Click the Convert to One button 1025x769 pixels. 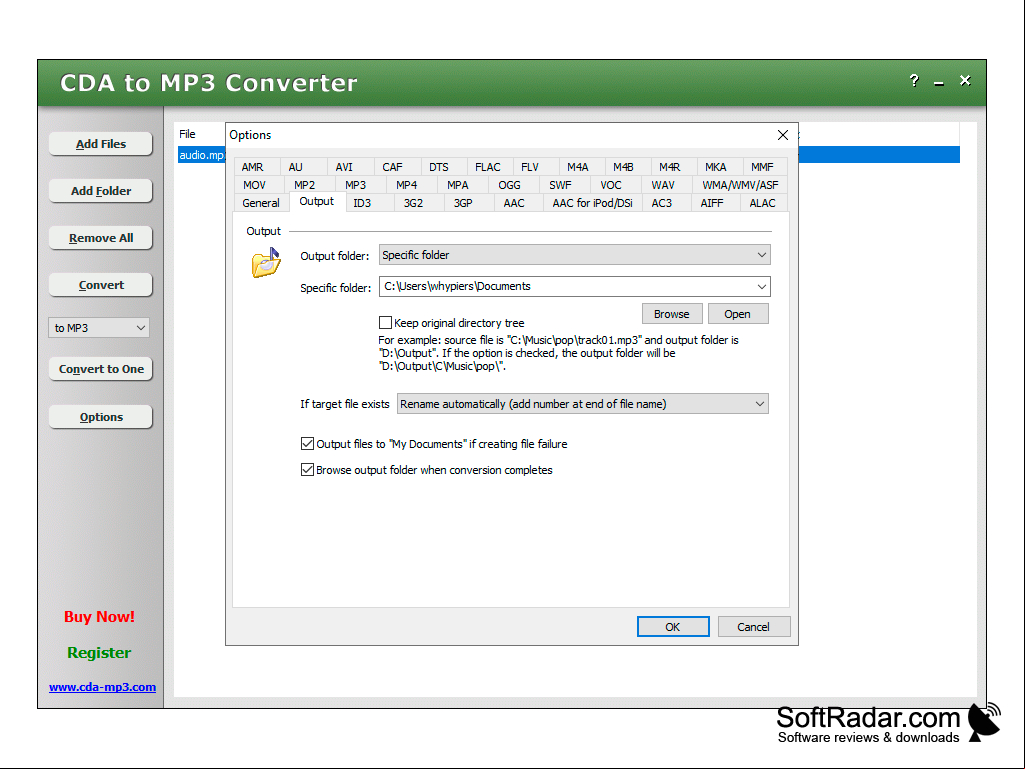(x=101, y=369)
